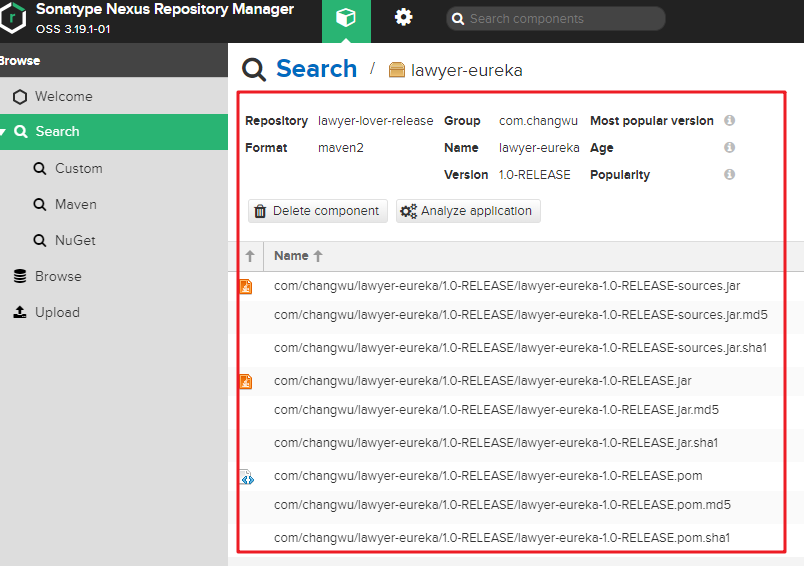The height and width of the screenshot is (566, 804).
Task: Click the Sonatype Nexus logo icon
Action: [13, 18]
